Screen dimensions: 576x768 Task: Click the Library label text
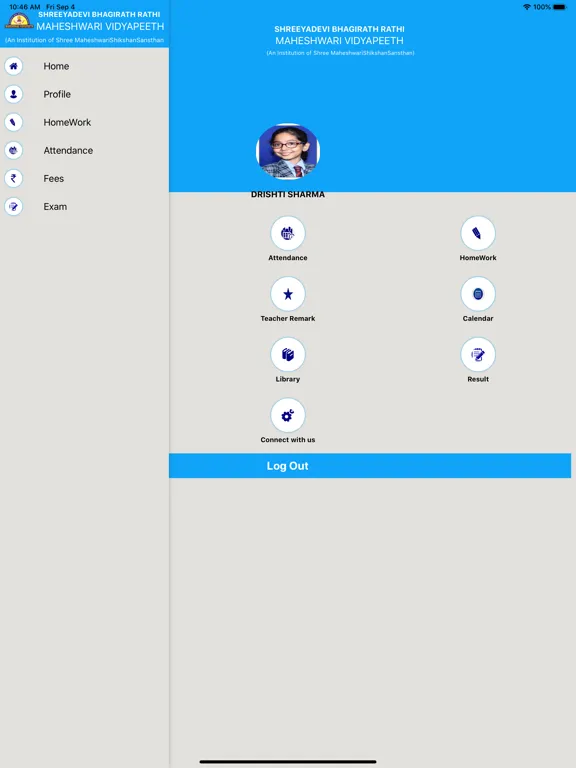click(x=288, y=379)
